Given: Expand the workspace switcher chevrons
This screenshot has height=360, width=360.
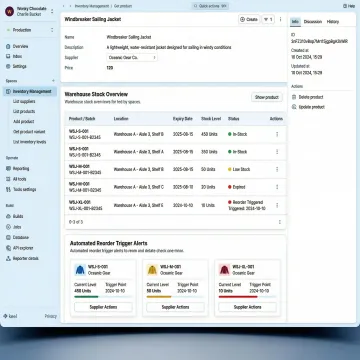Looking at the screenshot, I should [52, 11].
